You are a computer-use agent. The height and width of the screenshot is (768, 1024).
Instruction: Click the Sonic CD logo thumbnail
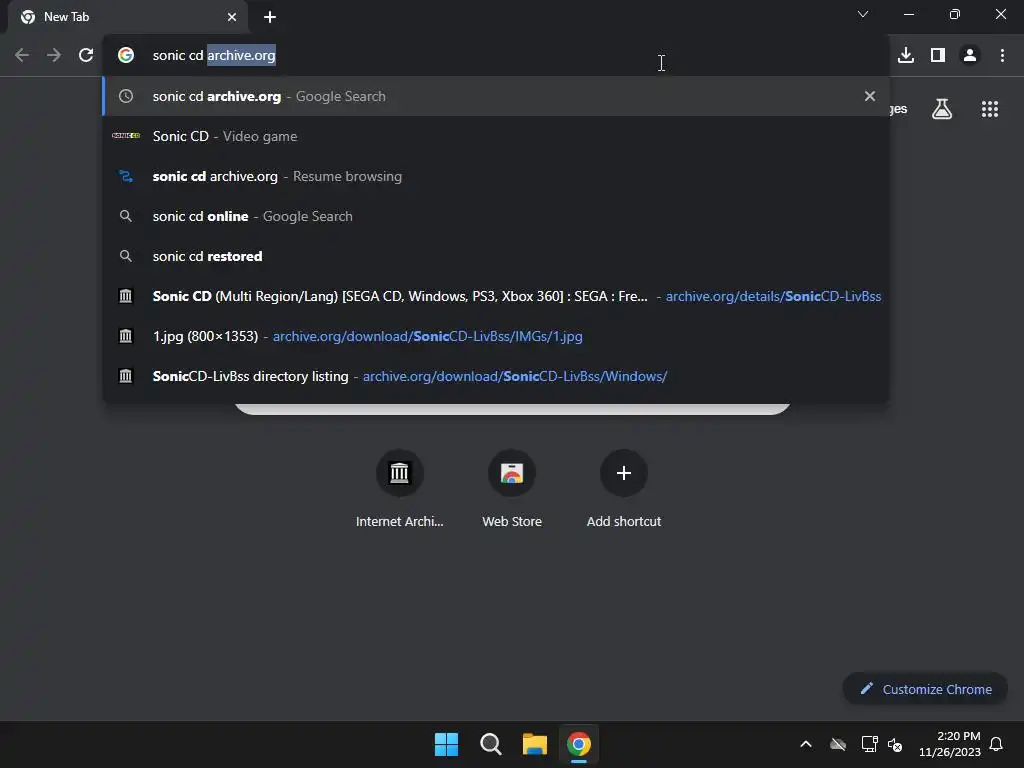click(126, 136)
